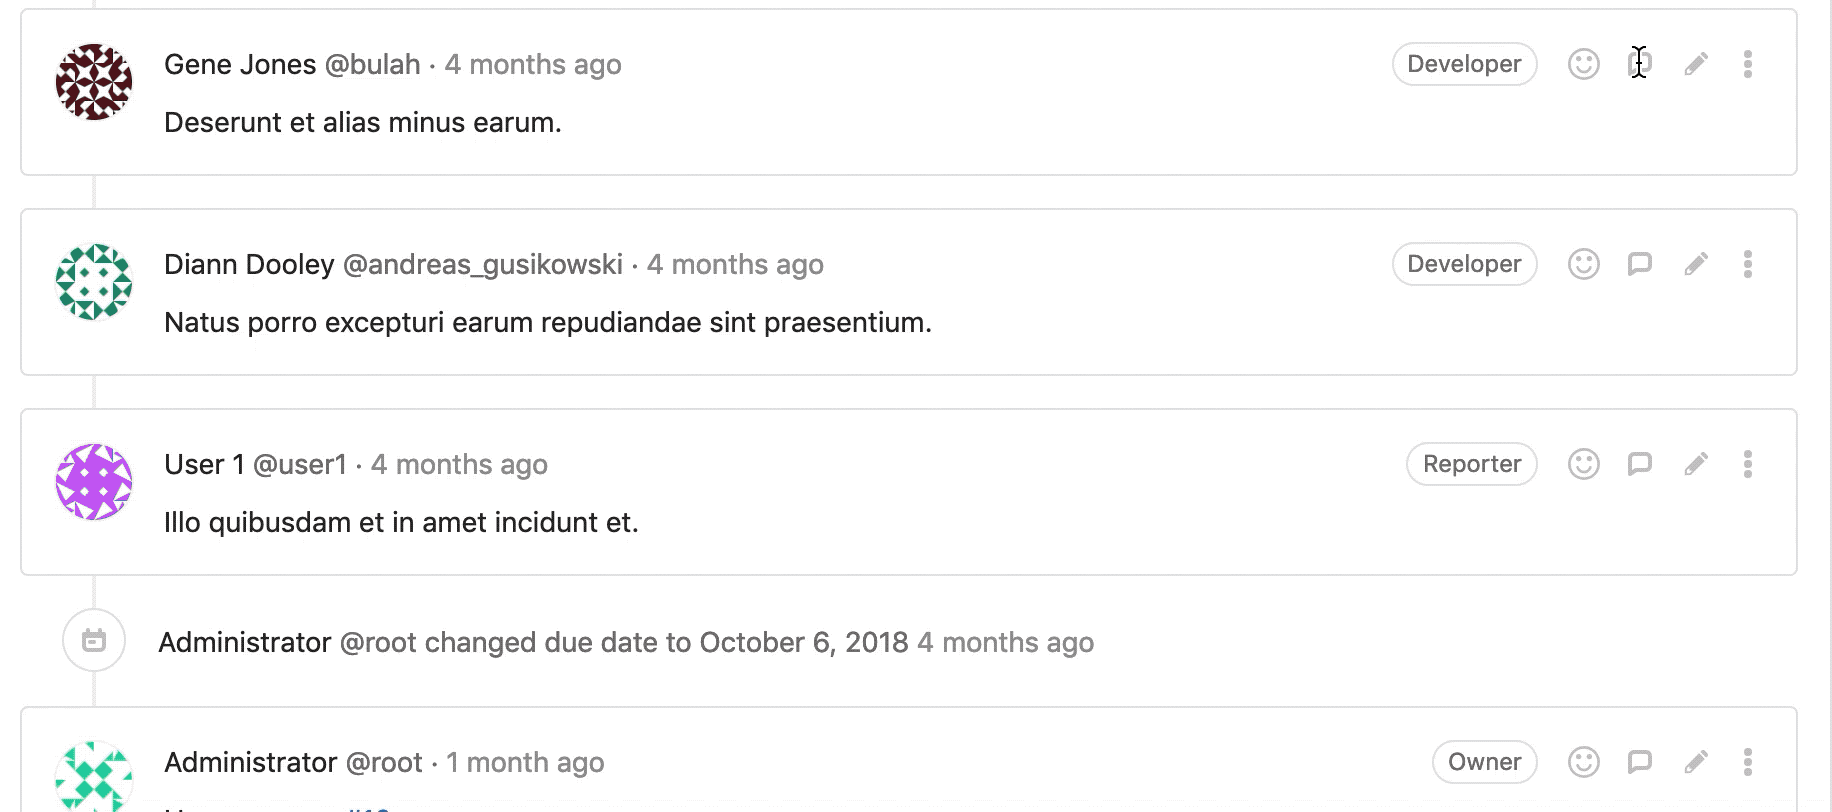The image size is (1832, 812).
Task: Click the Developer role badge on Gene Jones
Action: coord(1464,63)
